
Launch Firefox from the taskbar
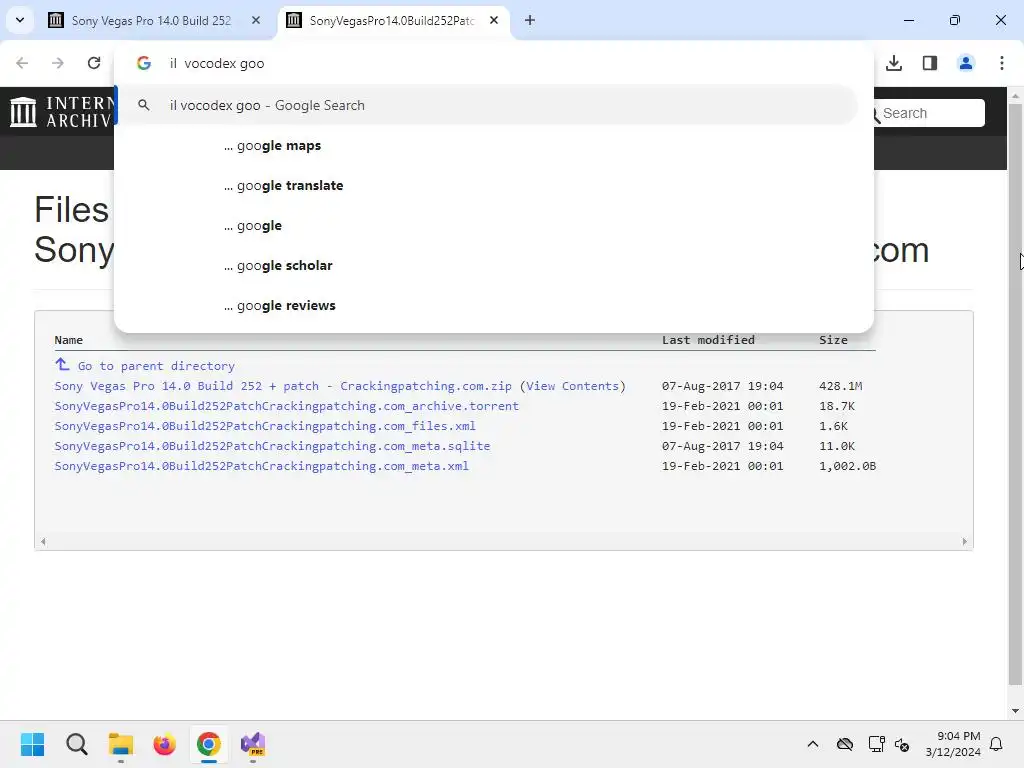click(x=165, y=744)
